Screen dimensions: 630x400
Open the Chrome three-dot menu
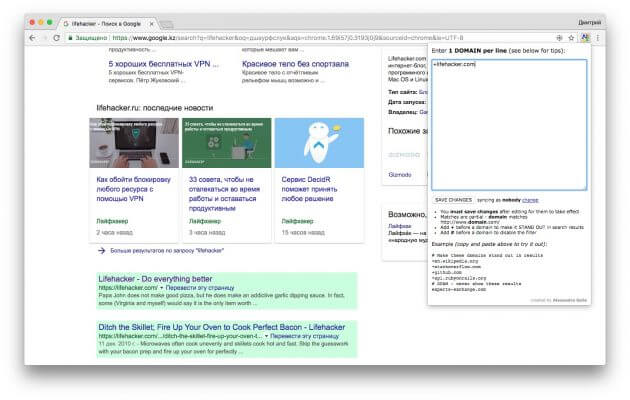point(597,38)
